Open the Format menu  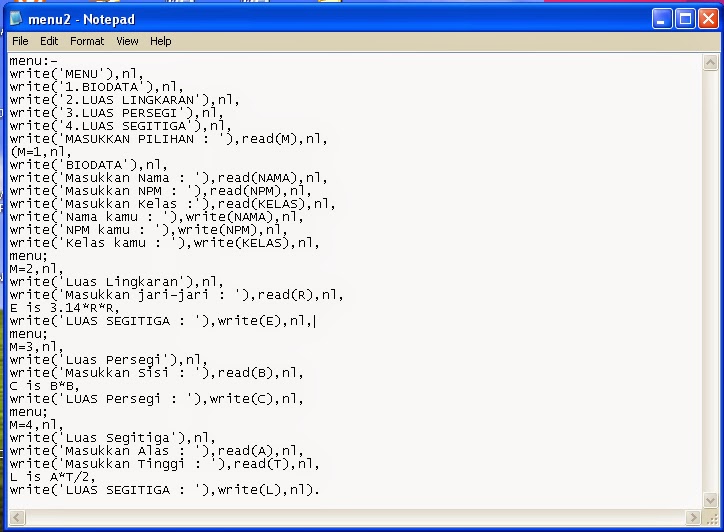point(87,41)
